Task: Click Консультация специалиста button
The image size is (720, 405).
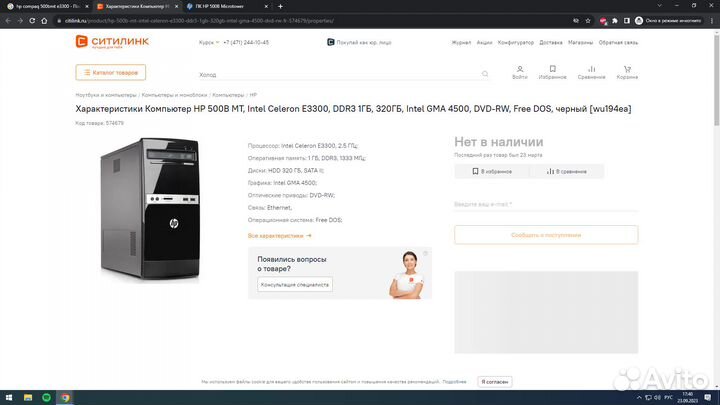Action: point(295,285)
